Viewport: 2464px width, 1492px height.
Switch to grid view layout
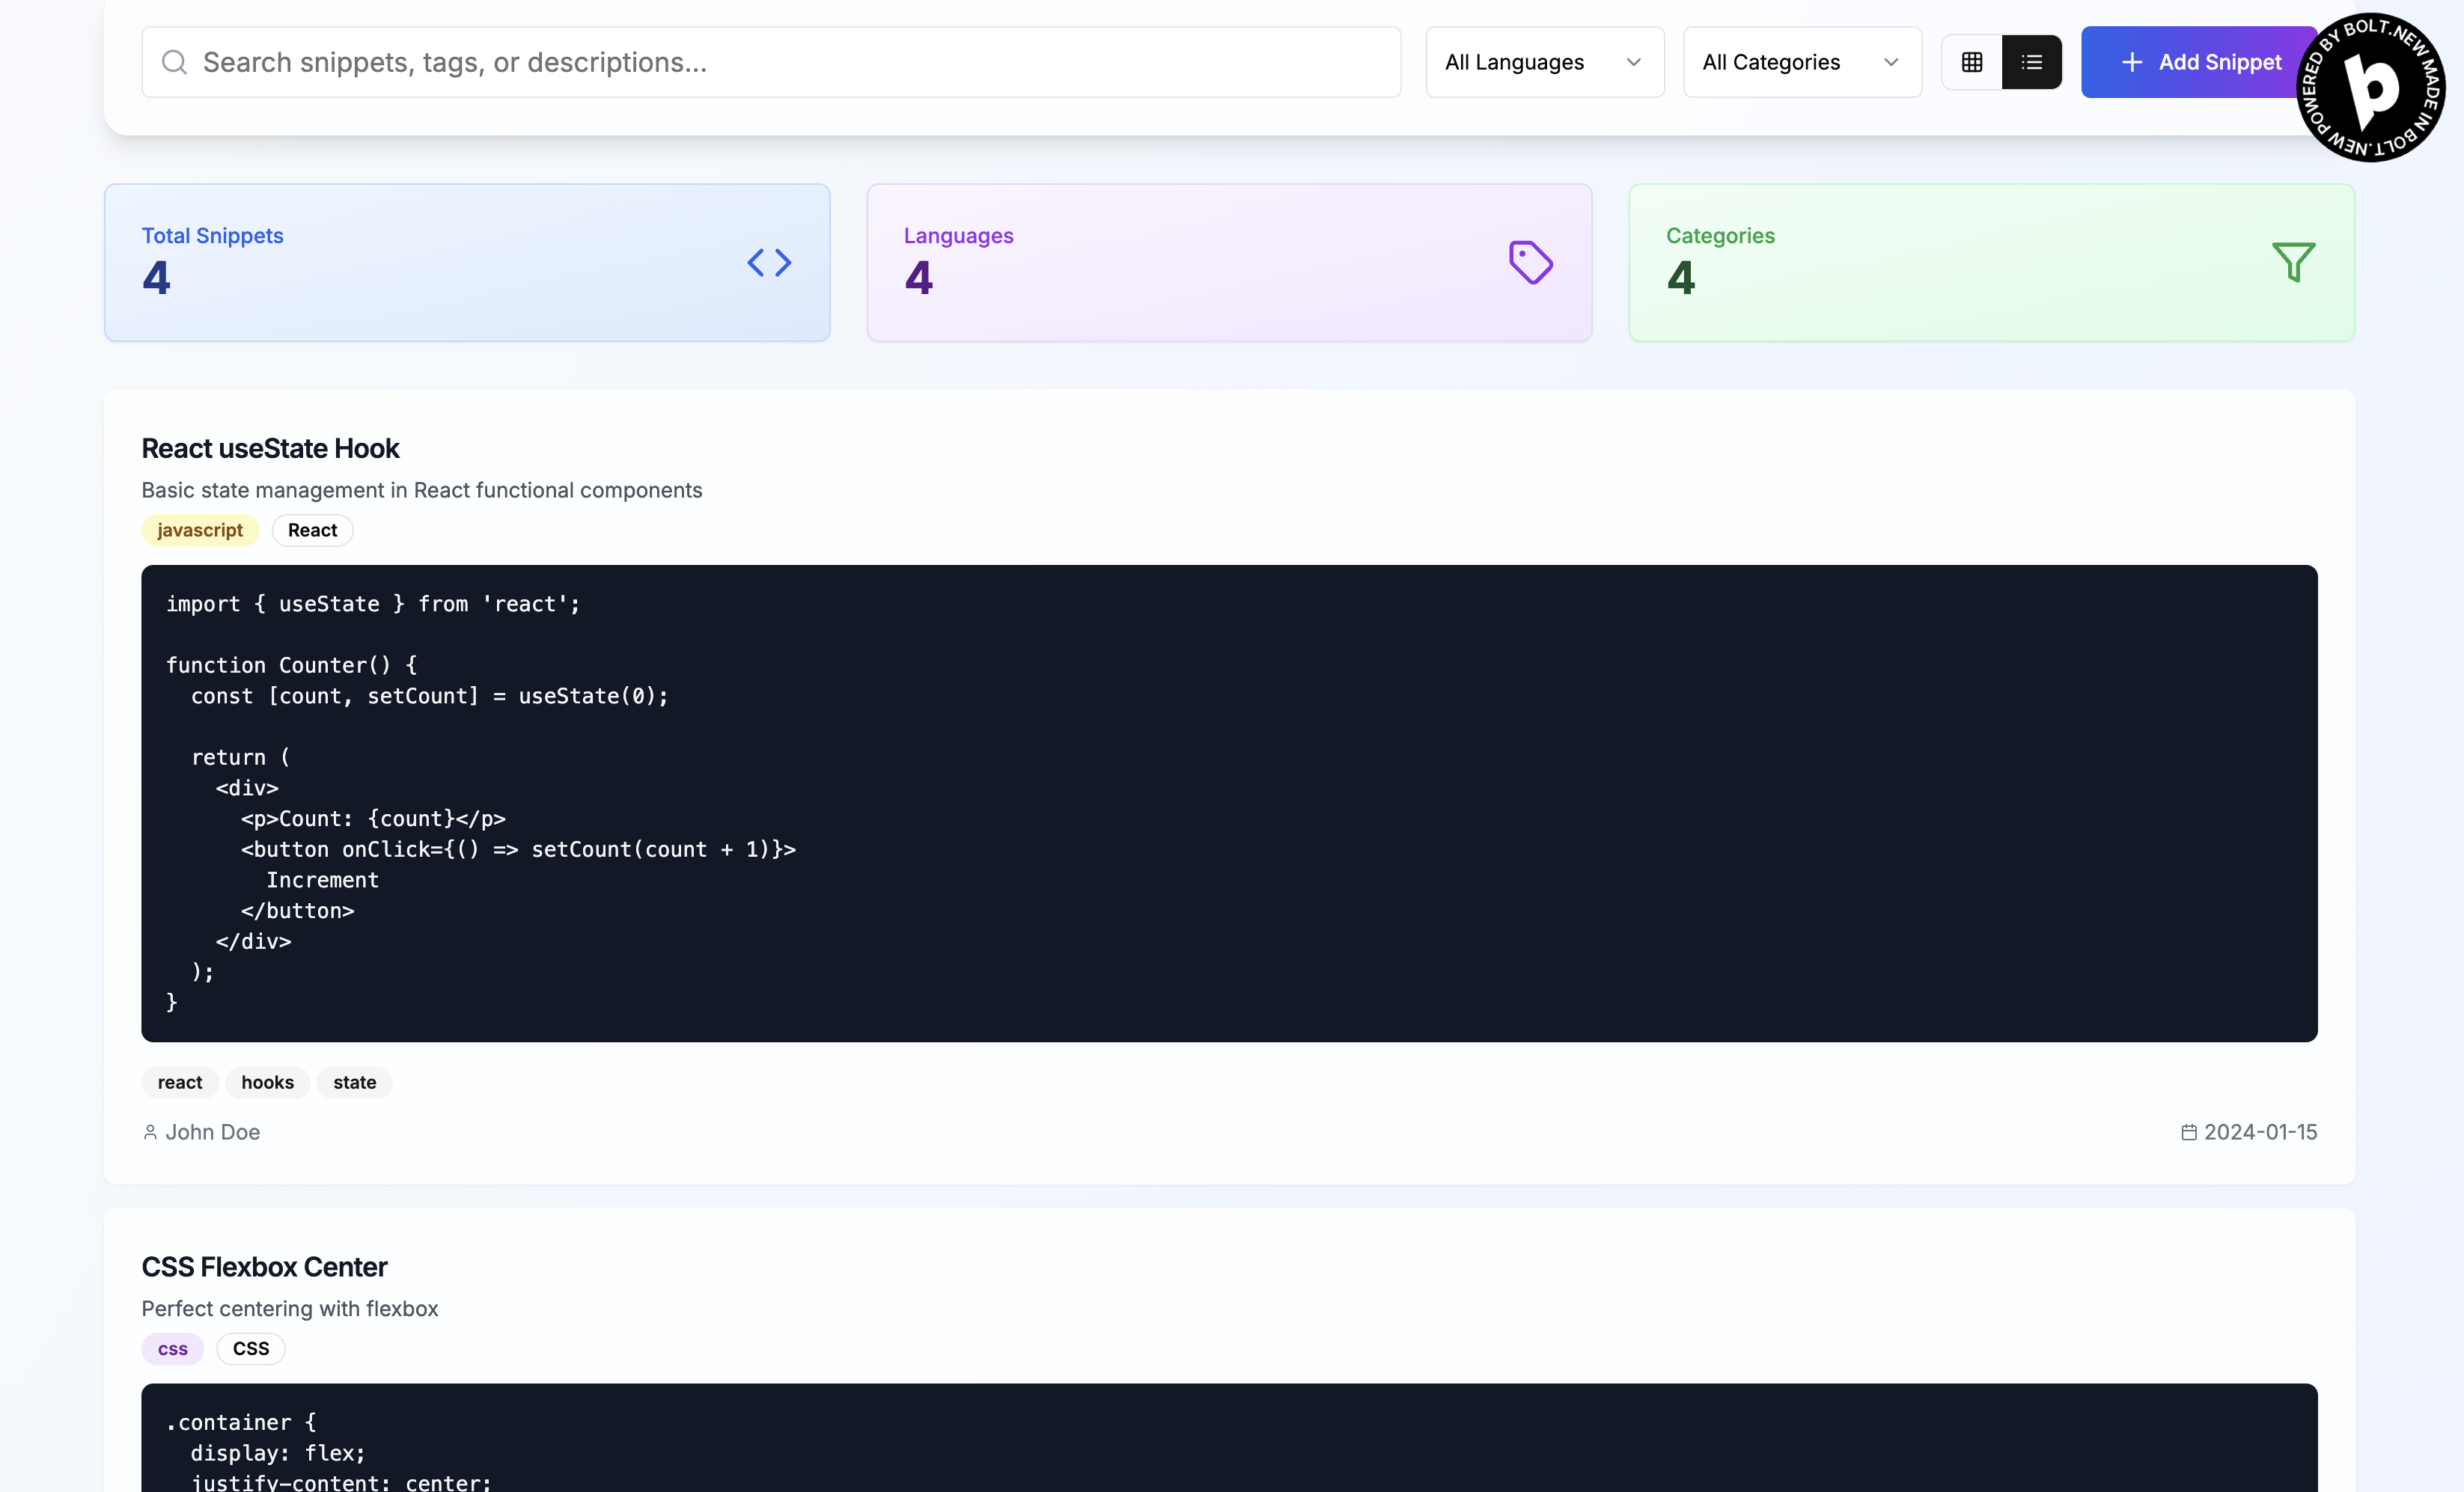1971,62
